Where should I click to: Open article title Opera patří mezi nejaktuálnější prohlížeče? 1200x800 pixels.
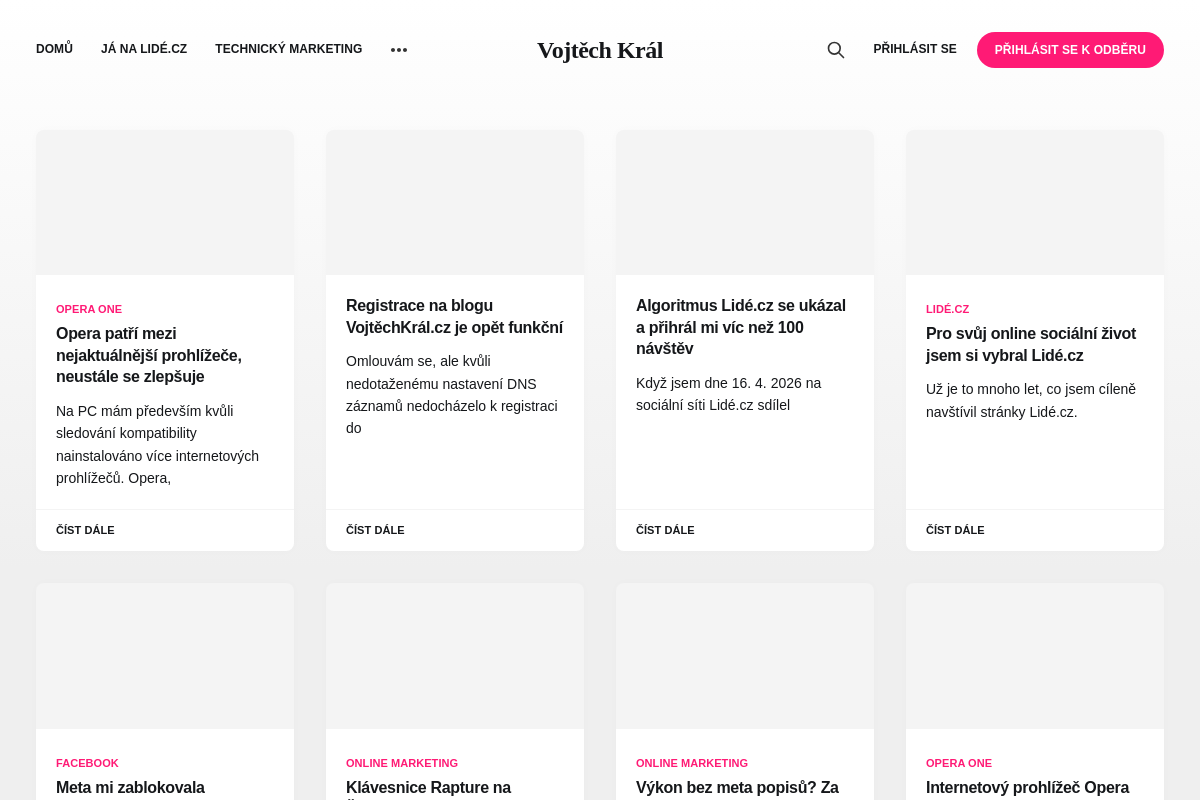click(x=149, y=355)
